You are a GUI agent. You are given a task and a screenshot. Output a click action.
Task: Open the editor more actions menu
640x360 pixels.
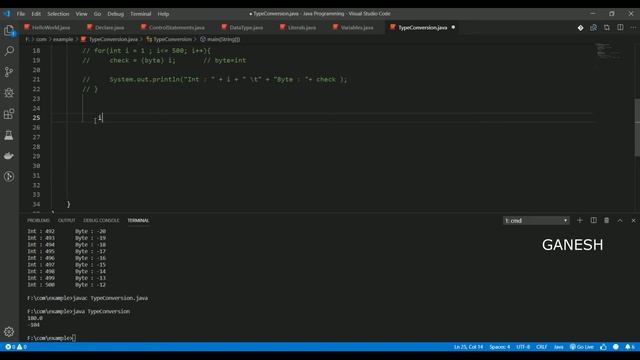tap(633, 28)
